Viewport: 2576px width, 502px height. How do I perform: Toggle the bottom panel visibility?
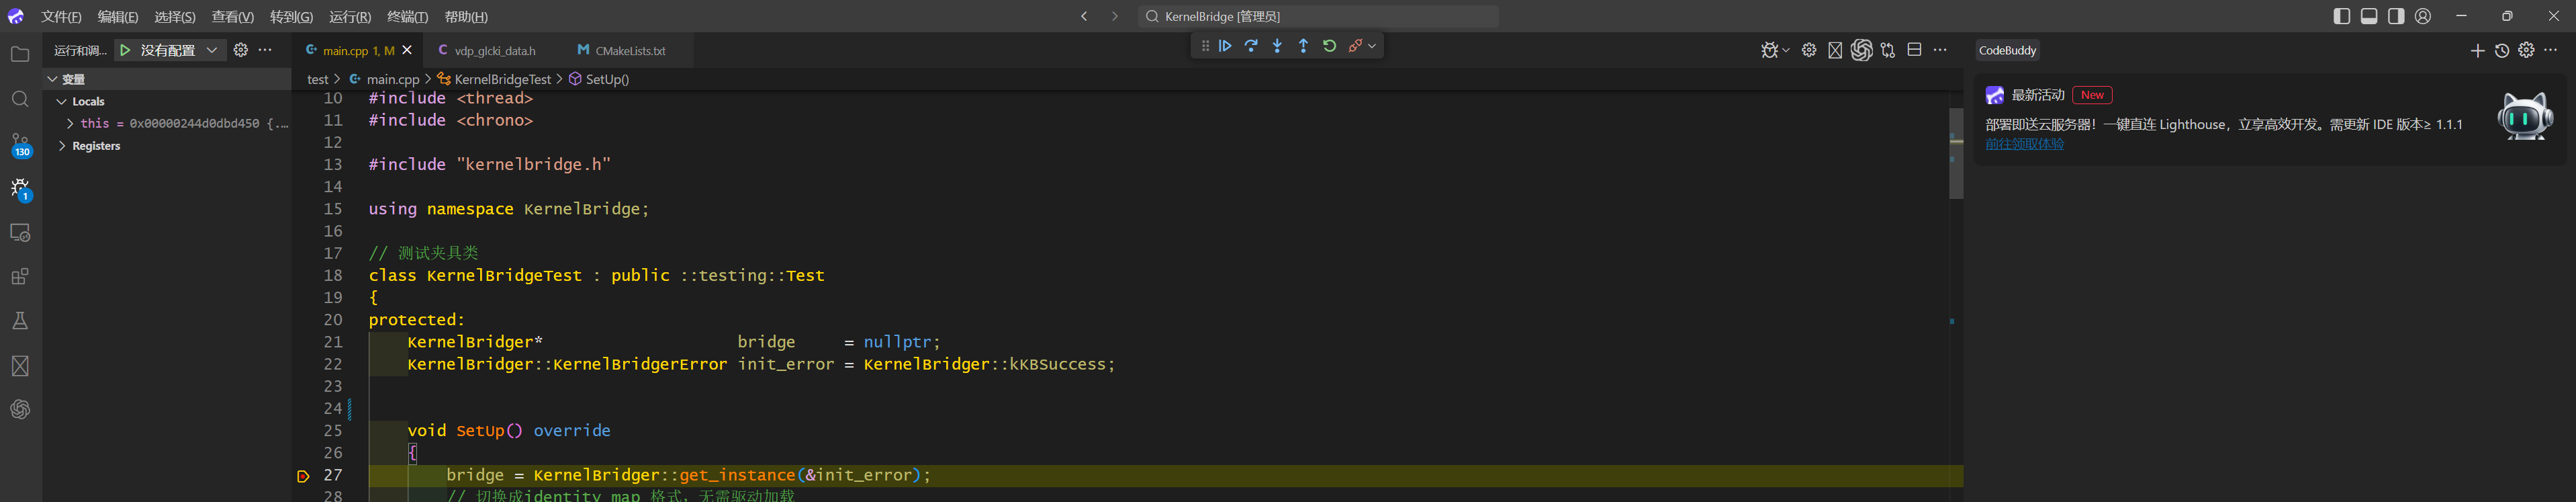click(x=2369, y=16)
